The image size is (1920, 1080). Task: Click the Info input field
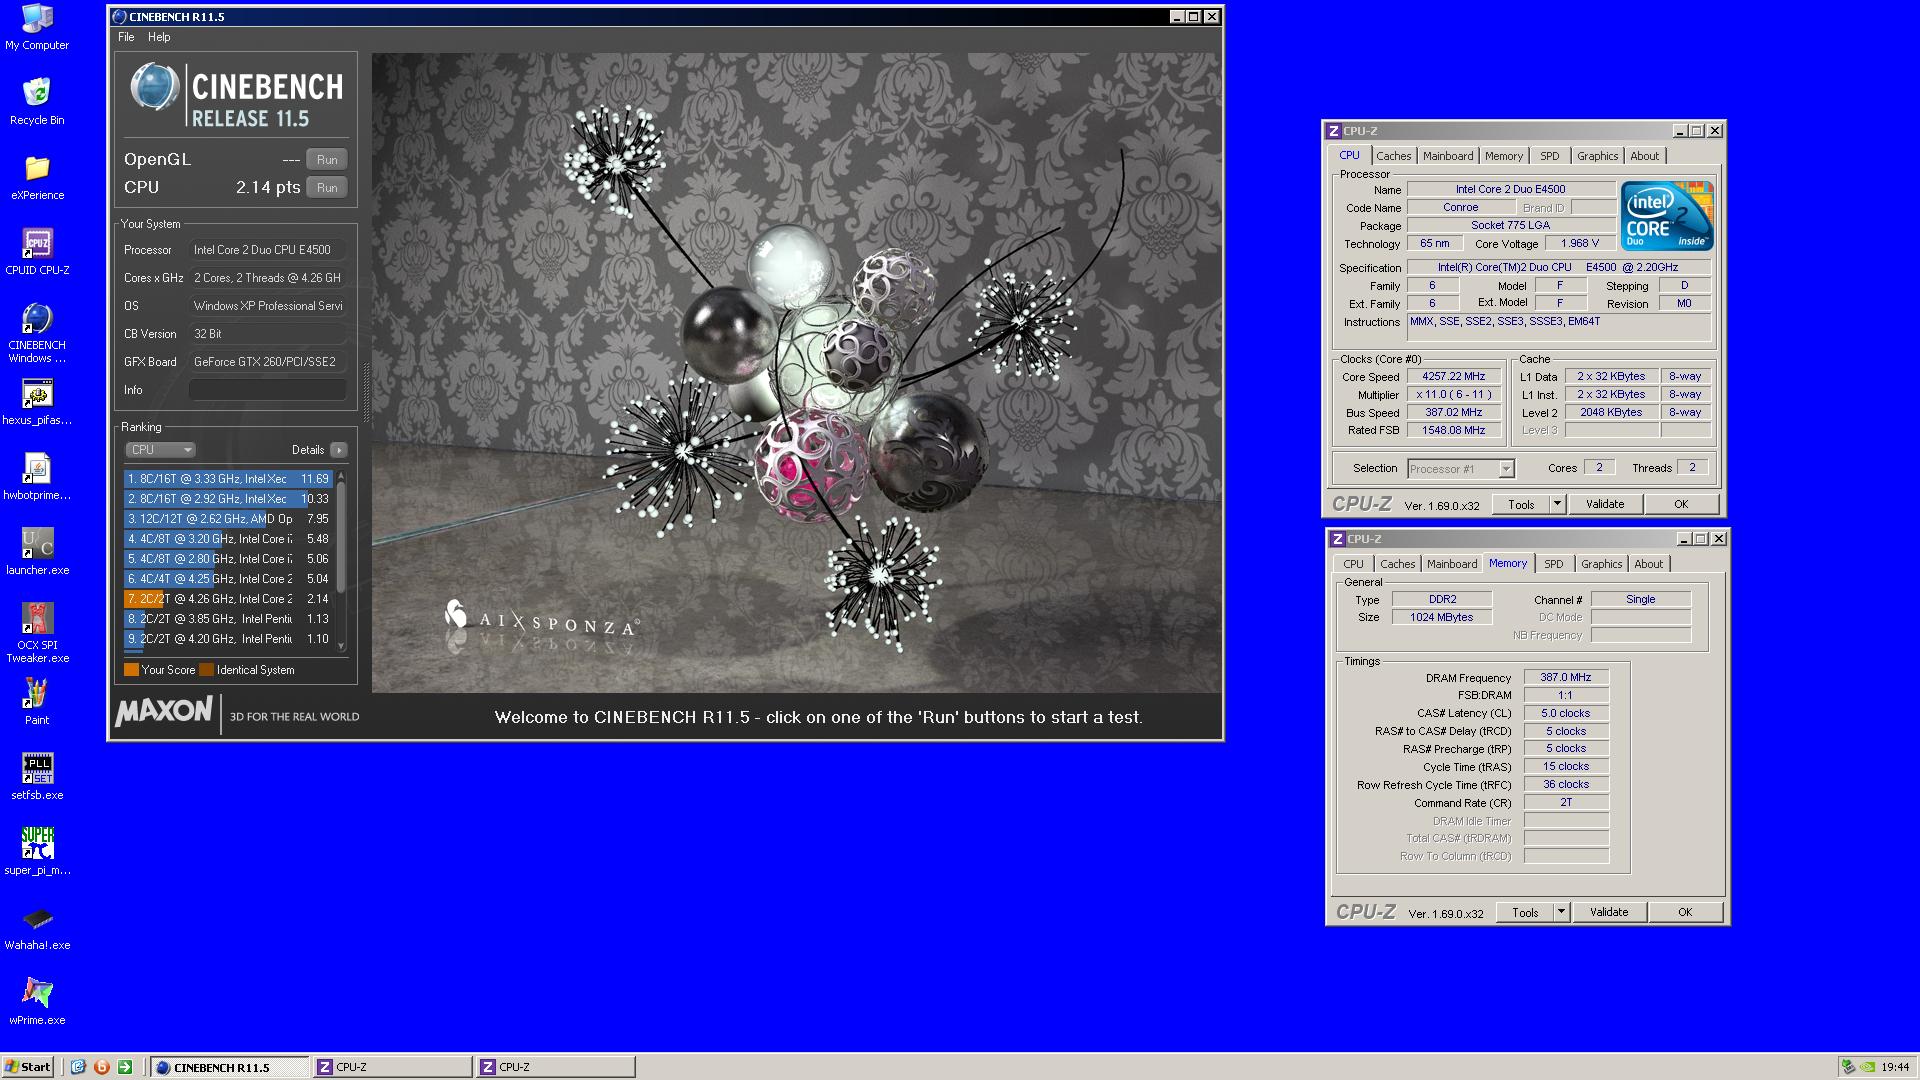[x=268, y=390]
